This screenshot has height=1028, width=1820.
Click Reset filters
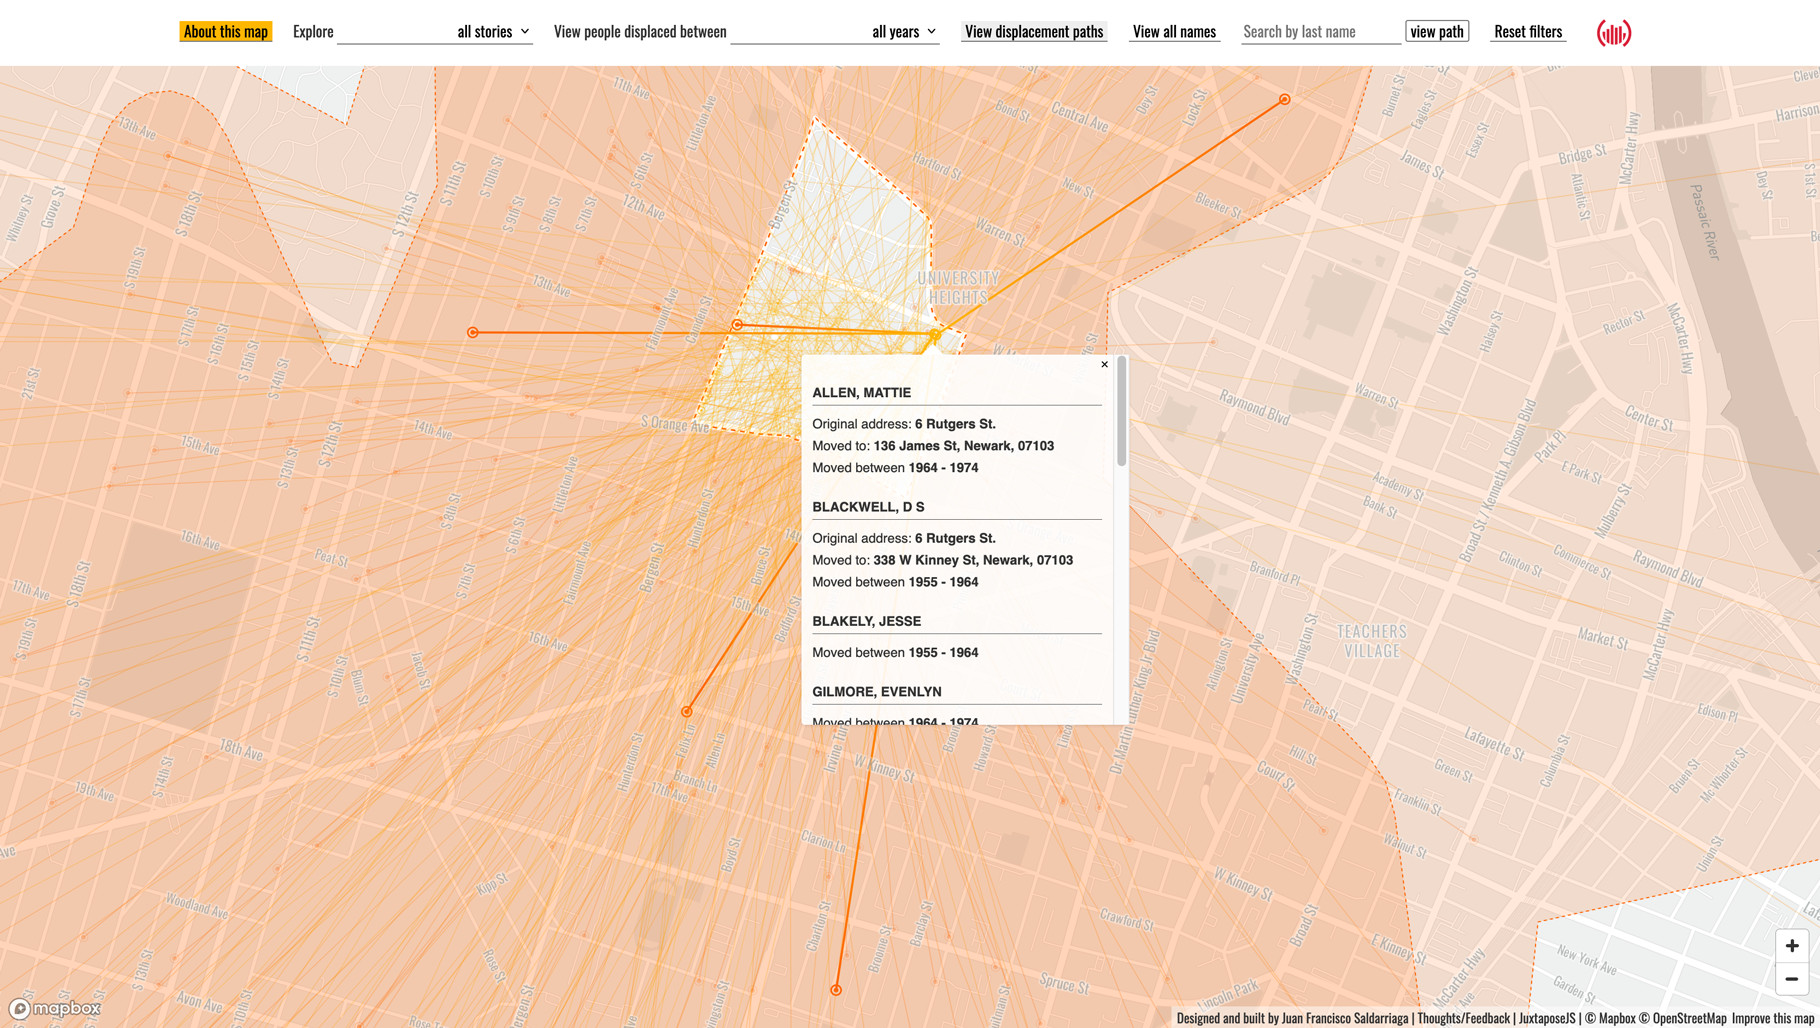1528,31
